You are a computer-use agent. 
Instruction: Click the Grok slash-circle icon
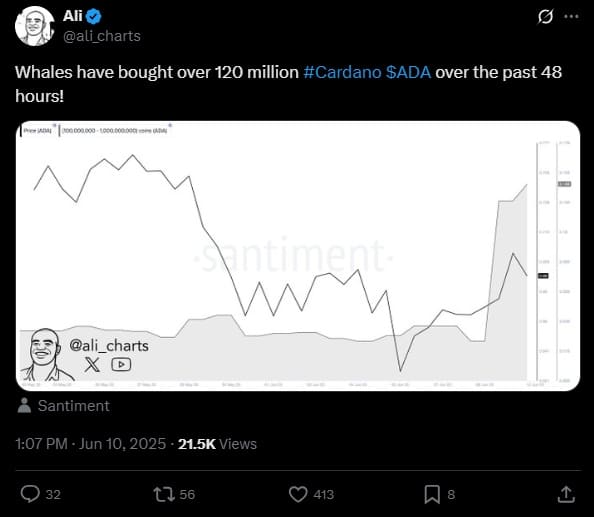546,17
